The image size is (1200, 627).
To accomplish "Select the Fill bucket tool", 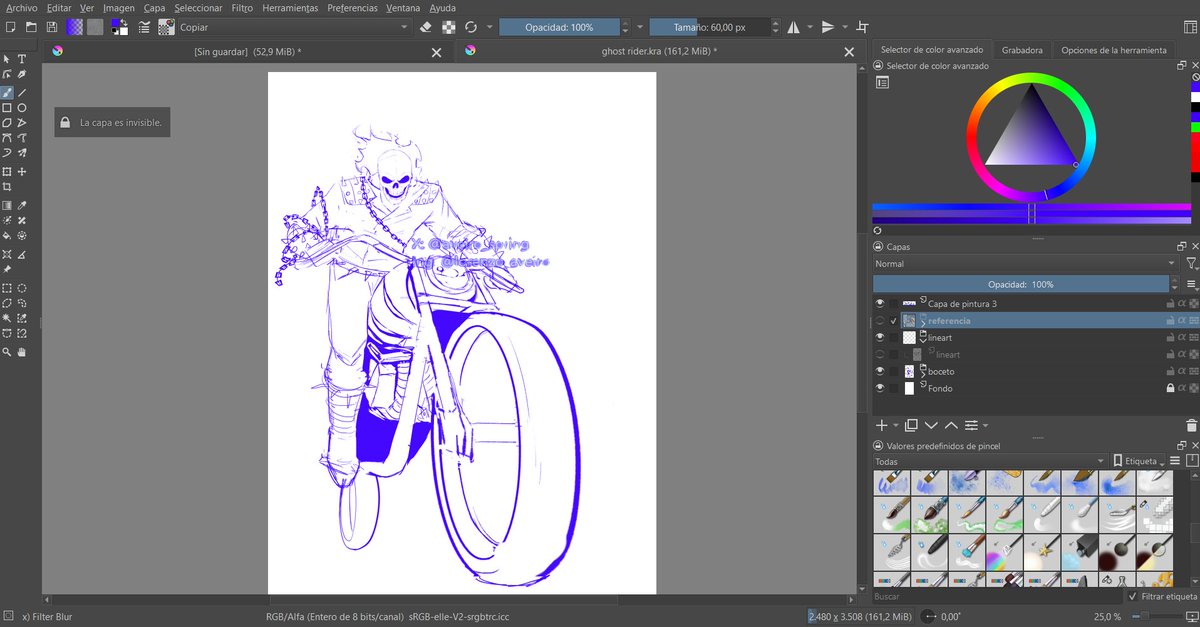I will [x=7, y=235].
